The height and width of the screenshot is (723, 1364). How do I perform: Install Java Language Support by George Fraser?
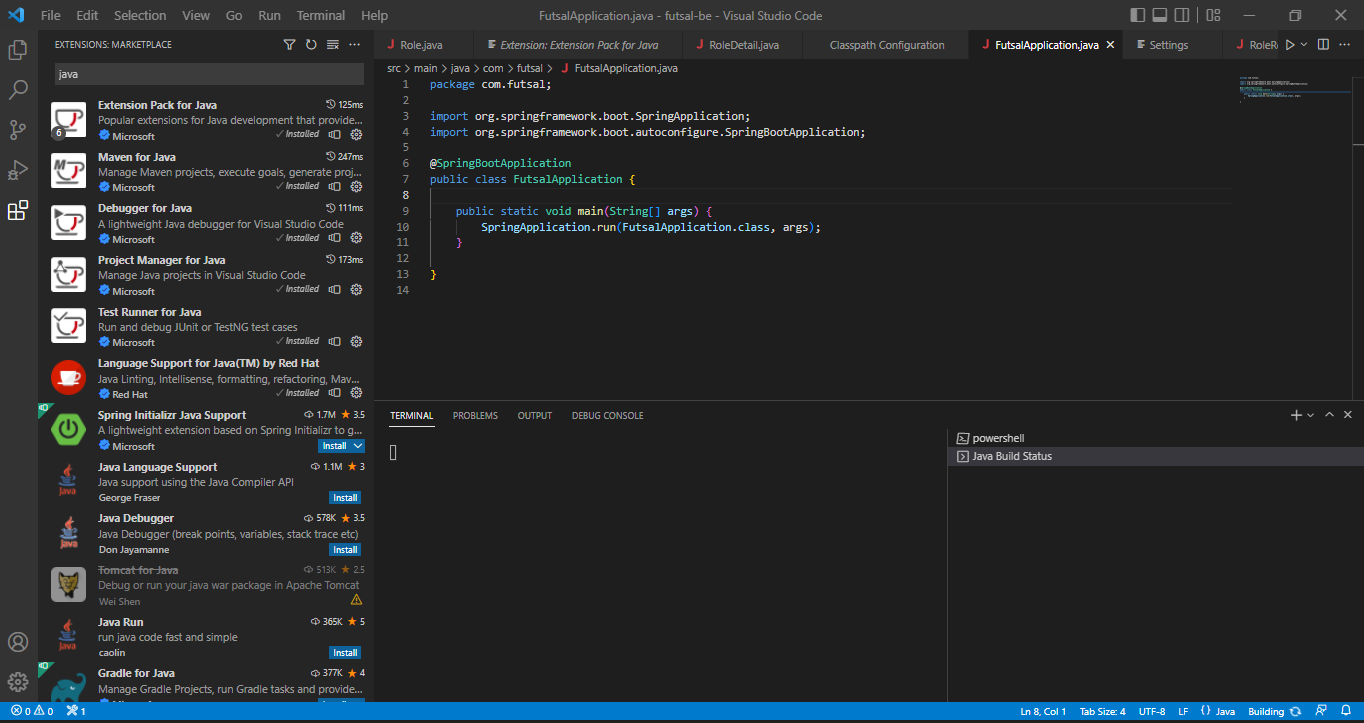coord(345,498)
